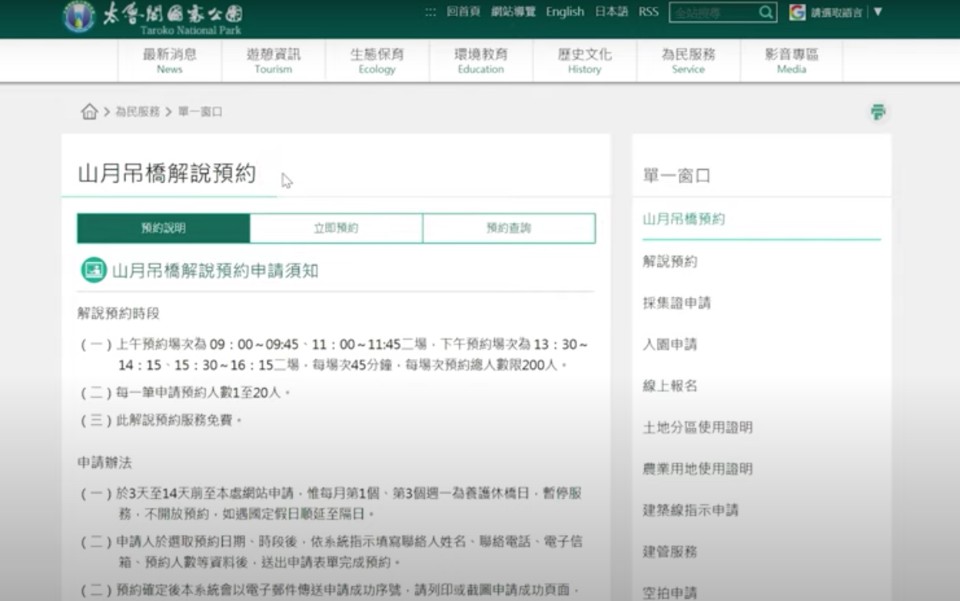960x601 pixels.
Task: Click the 山月吊橋解說預約 page title
Action: (167, 173)
